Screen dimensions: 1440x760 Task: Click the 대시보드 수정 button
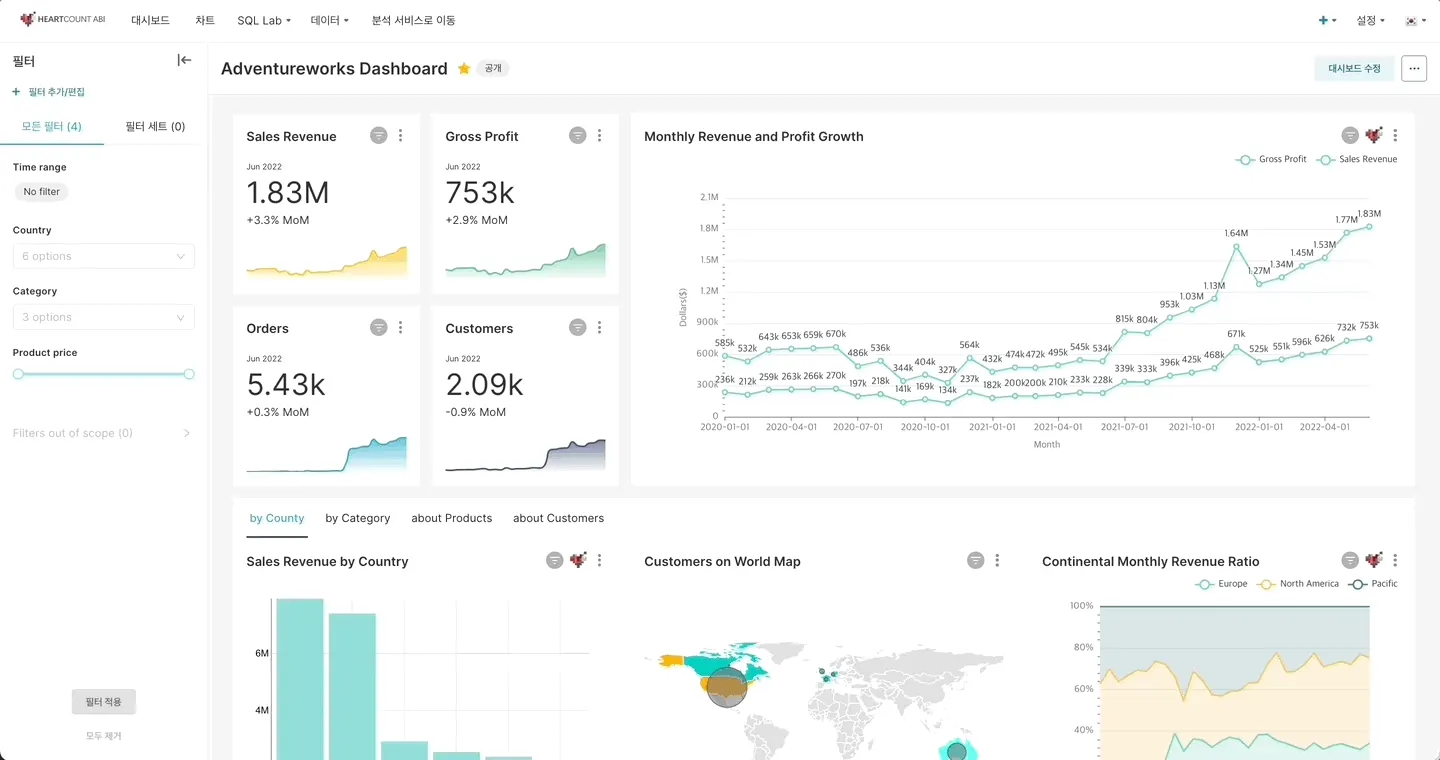1354,68
